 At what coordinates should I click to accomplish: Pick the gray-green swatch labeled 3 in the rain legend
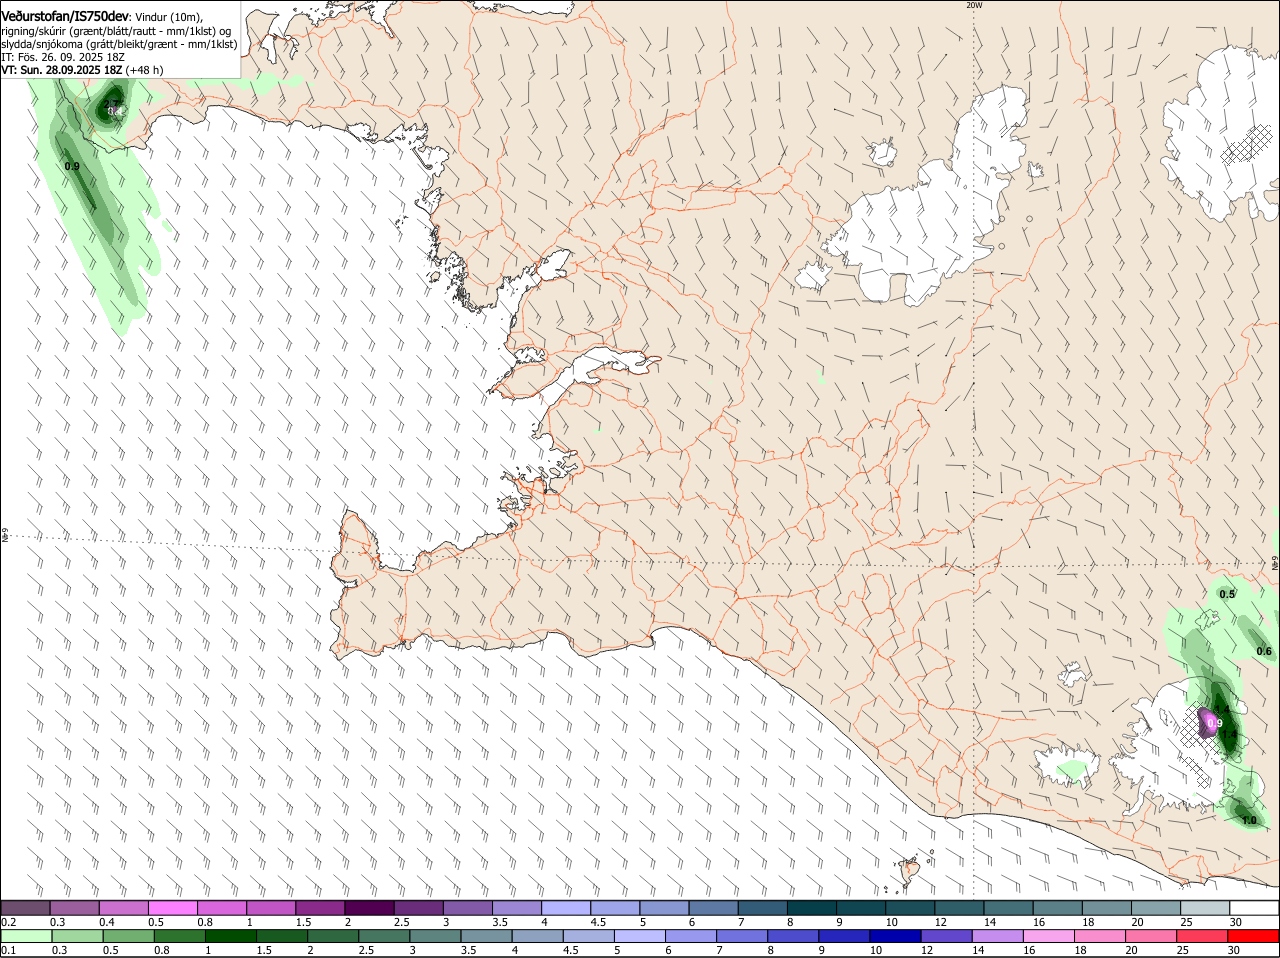pos(435,937)
